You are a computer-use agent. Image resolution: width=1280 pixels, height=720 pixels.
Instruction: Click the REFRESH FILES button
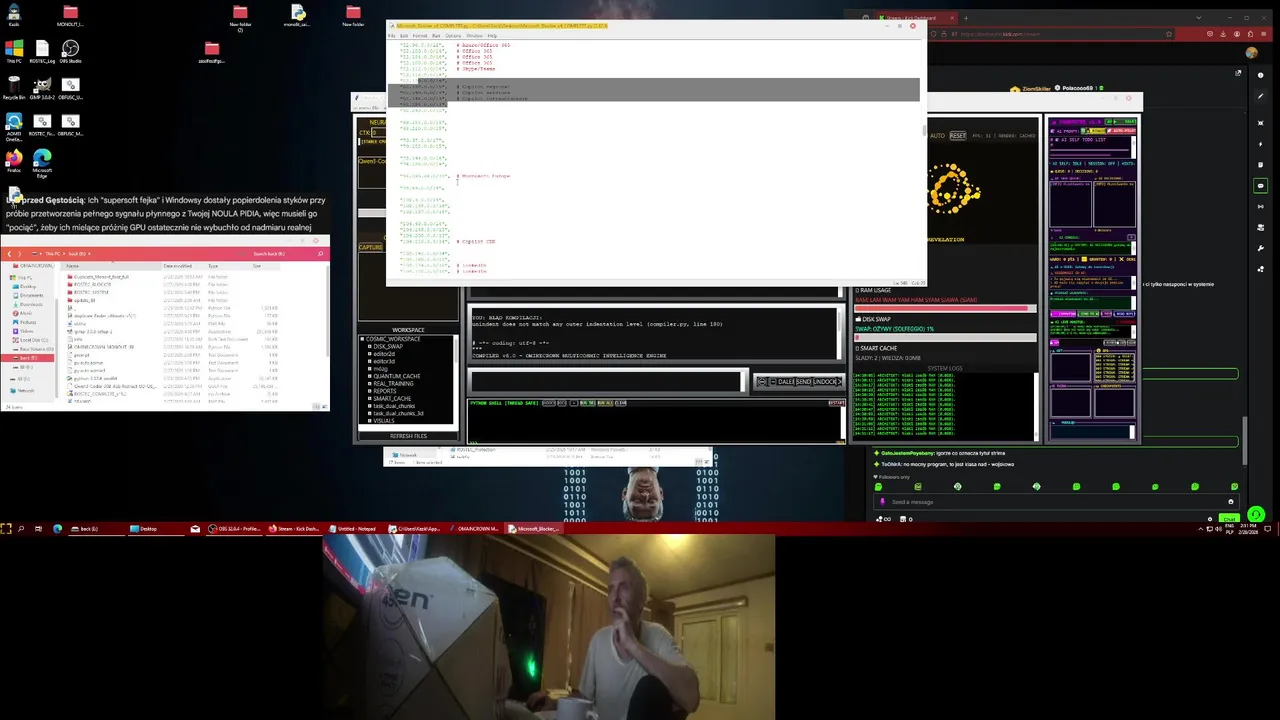408,436
